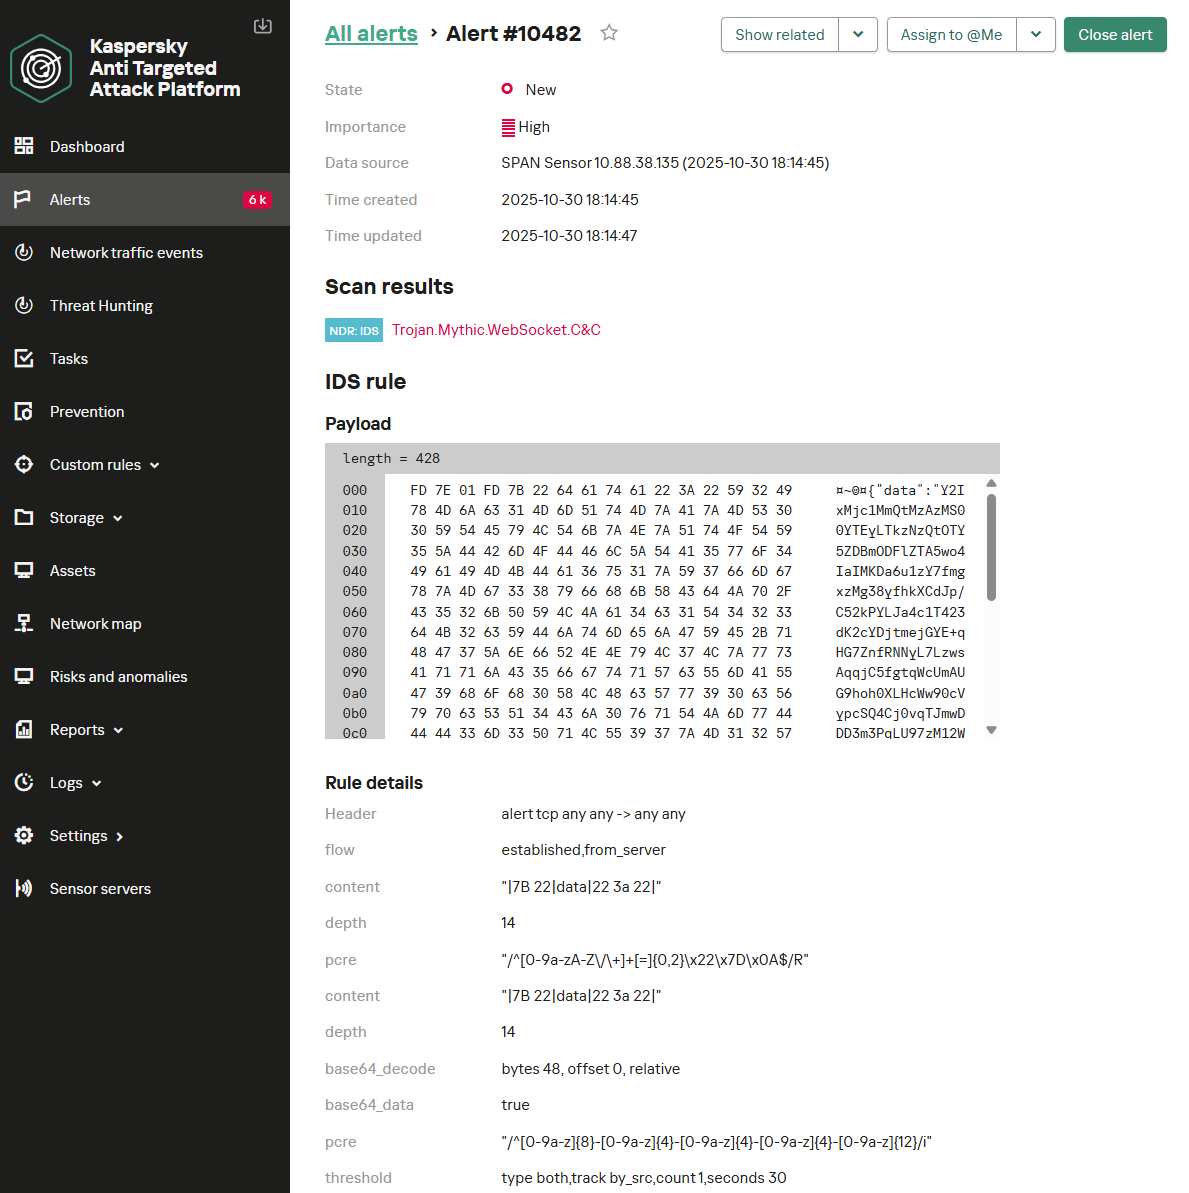Click the payload scrollbar thumb

991,547
